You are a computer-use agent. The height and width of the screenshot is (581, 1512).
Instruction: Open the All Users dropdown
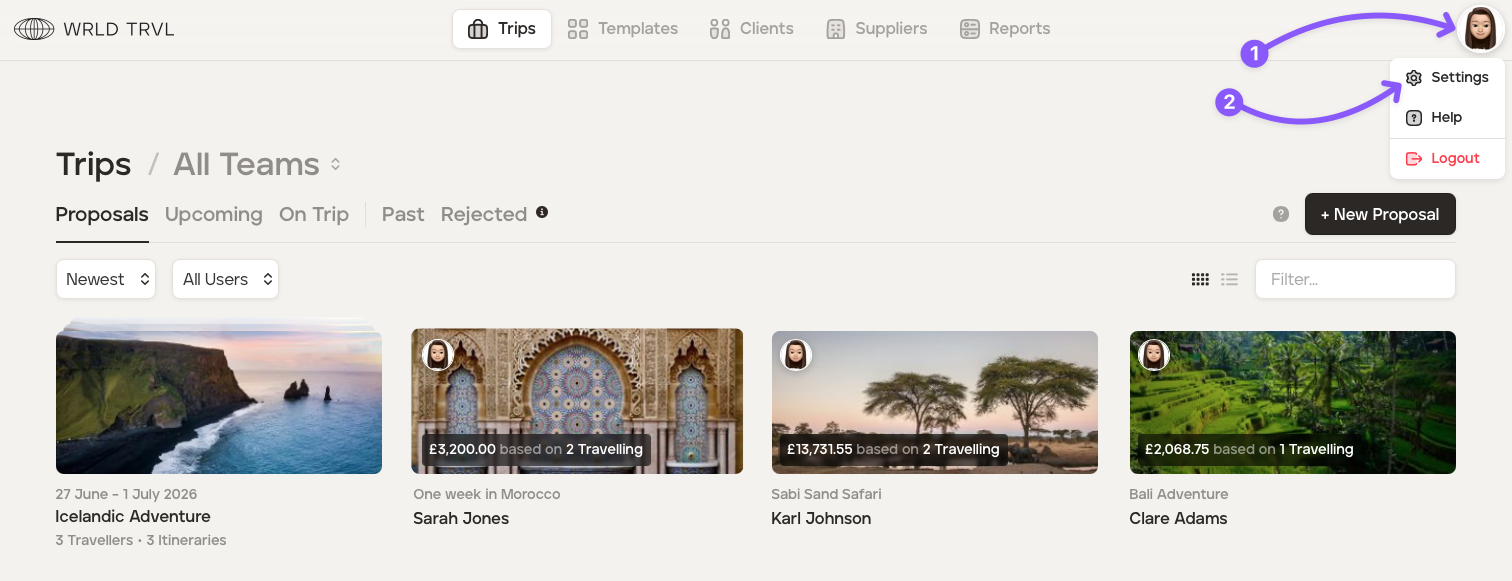pyautogui.click(x=225, y=279)
